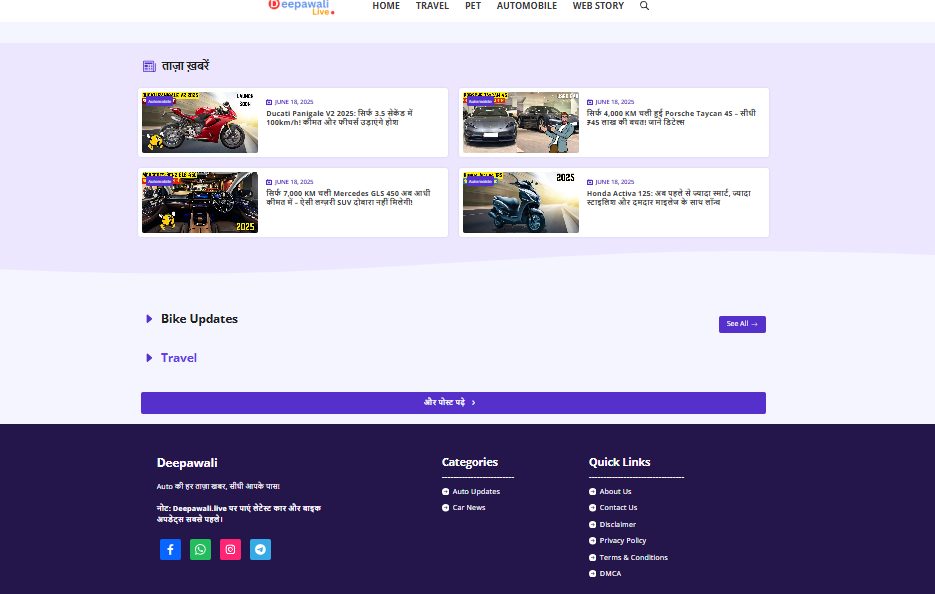Open Disclaimer quick link
935x594 pixels.
[618, 525]
